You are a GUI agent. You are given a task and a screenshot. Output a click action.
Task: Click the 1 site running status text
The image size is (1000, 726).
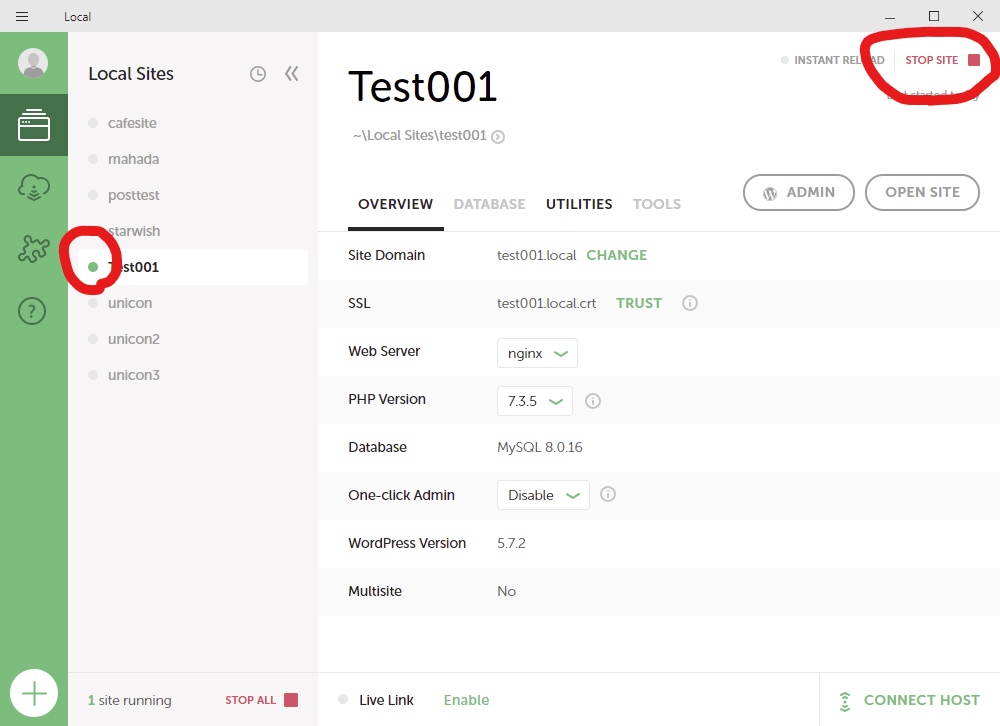pyautogui.click(x=129, y=700)
